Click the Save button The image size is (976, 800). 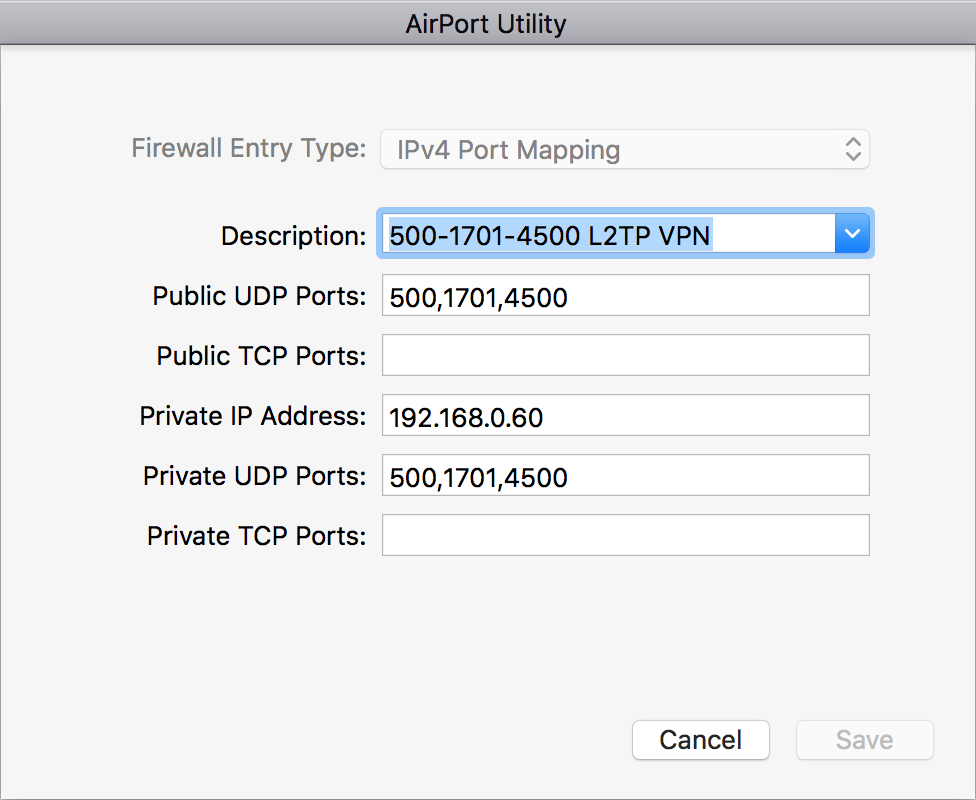(x=865, y=740)
